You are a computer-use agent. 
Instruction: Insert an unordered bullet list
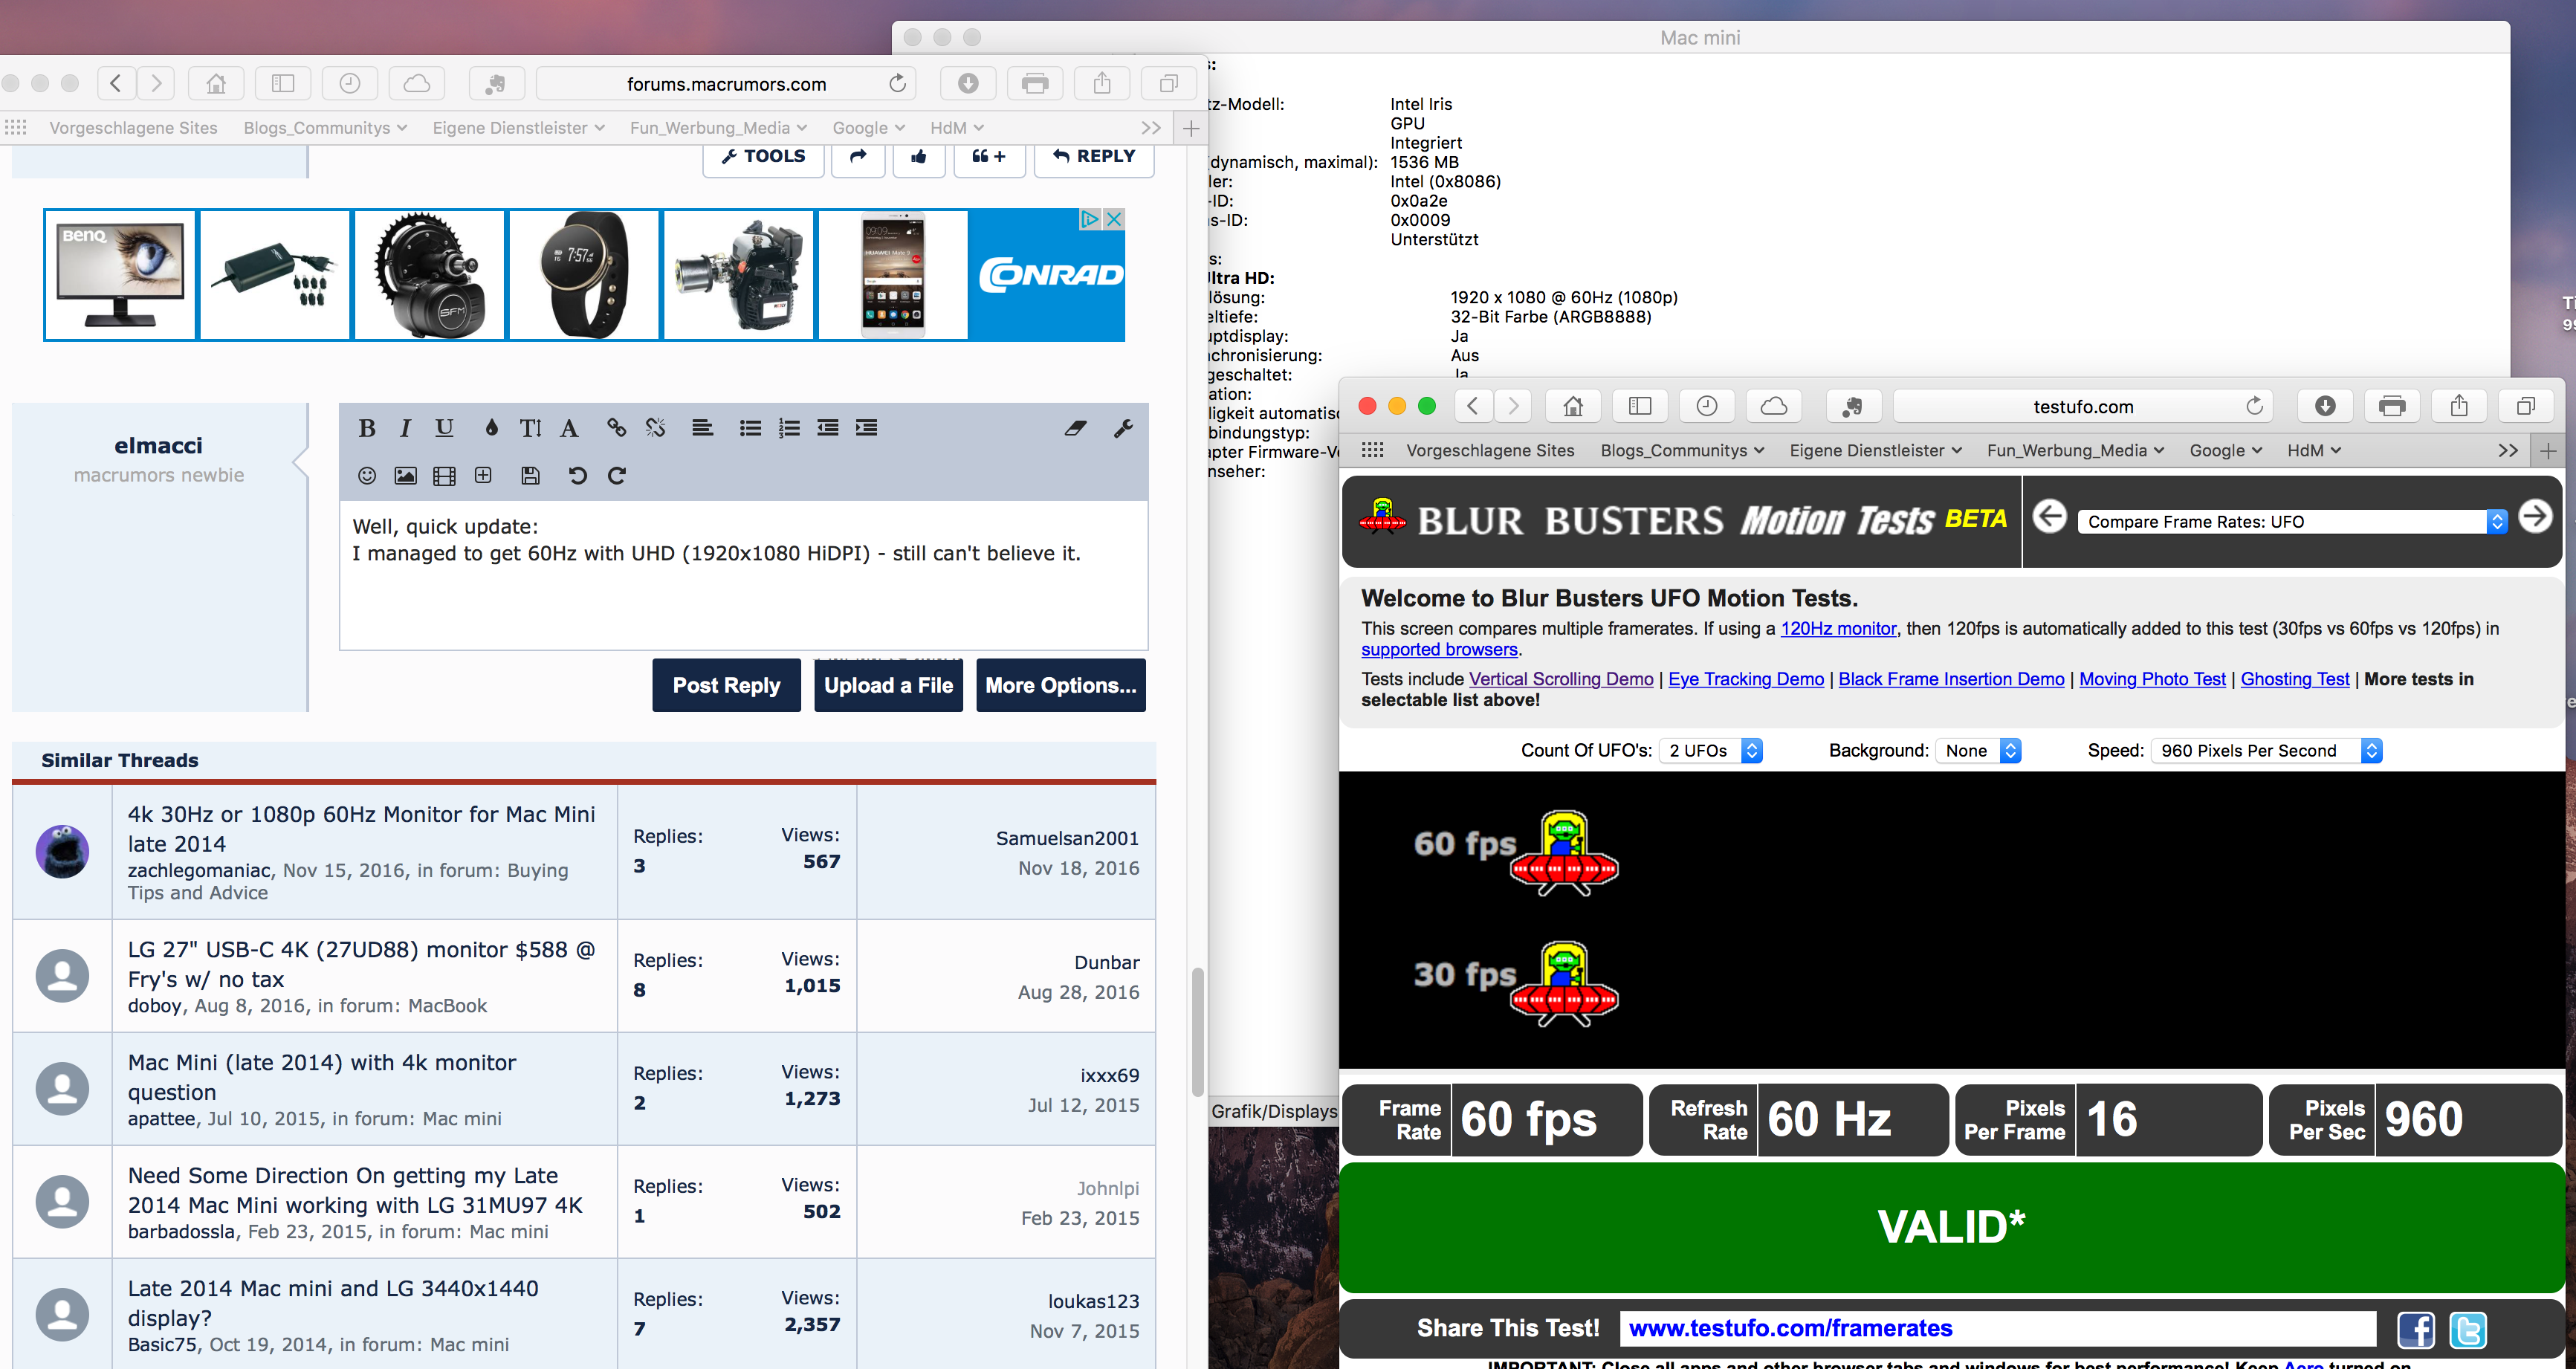(750, 428)
